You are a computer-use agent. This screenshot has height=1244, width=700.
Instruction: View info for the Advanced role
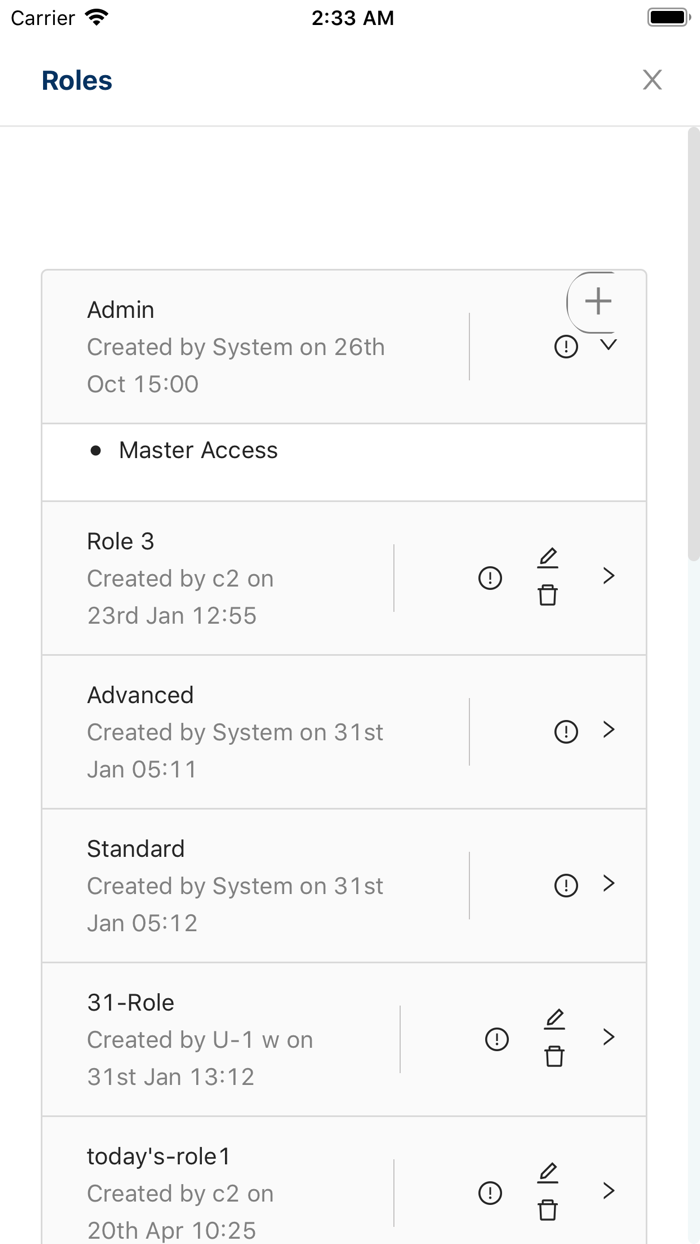tap(565, 732)
